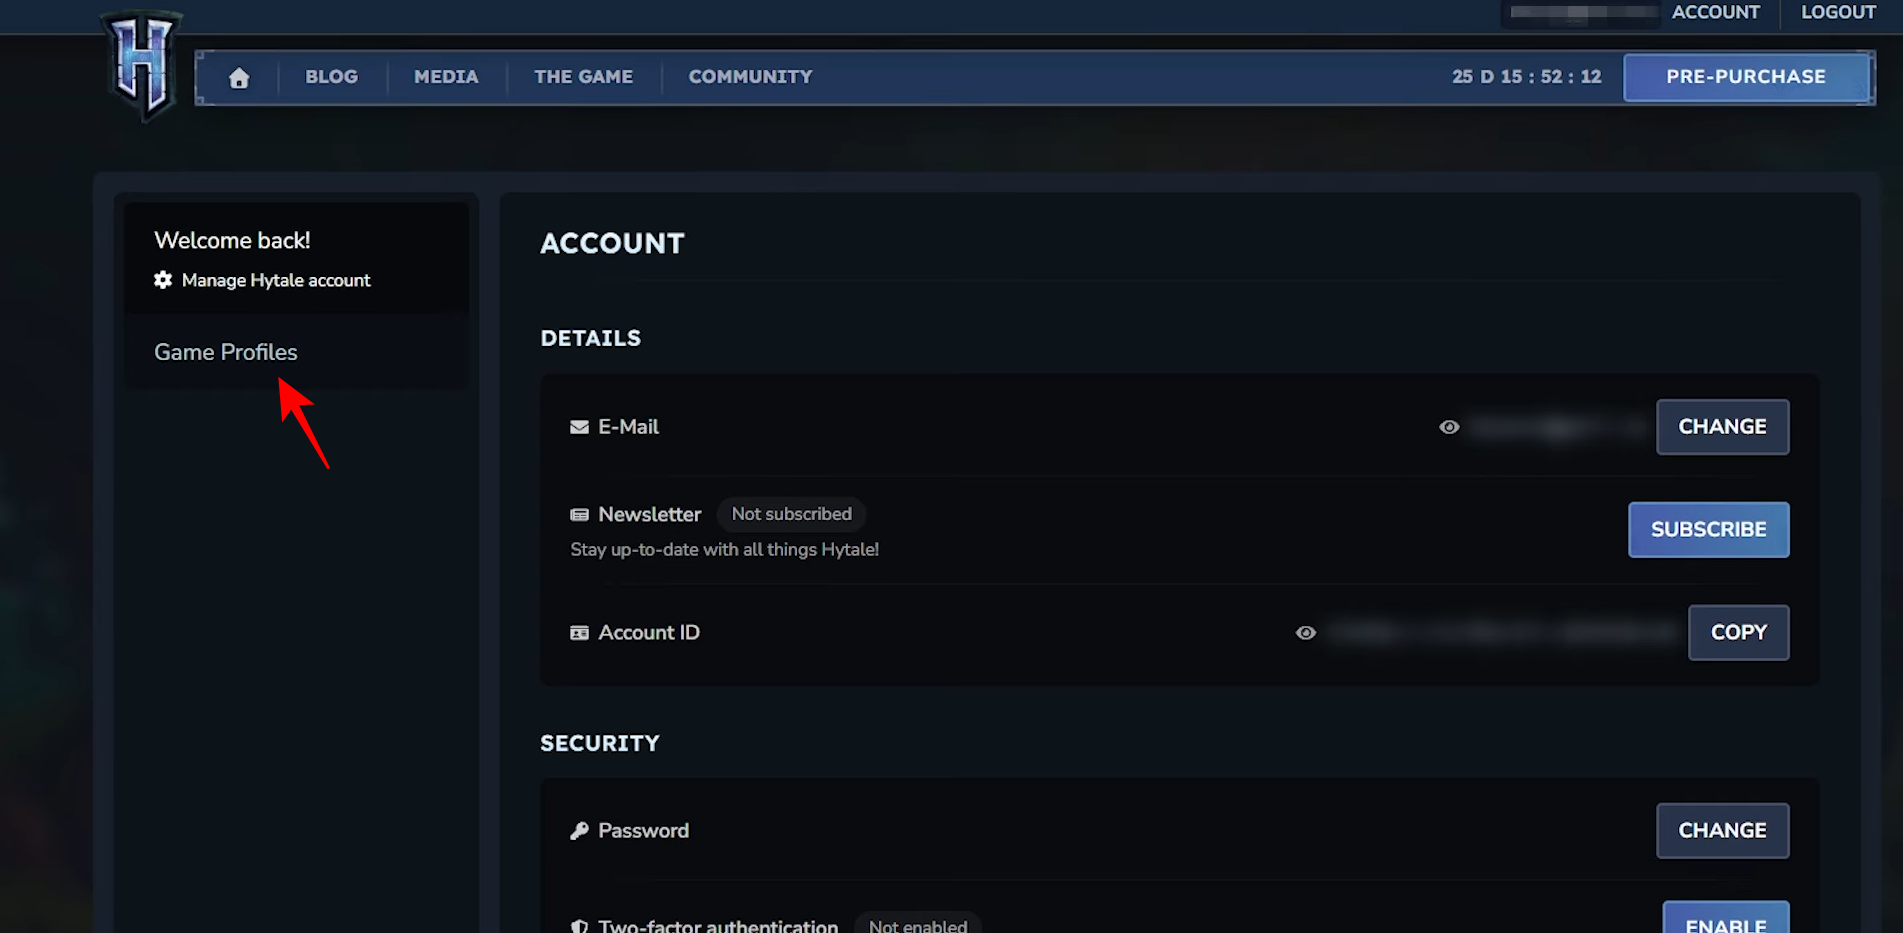Subscribe to the newsletter

tap(1708, 529)
